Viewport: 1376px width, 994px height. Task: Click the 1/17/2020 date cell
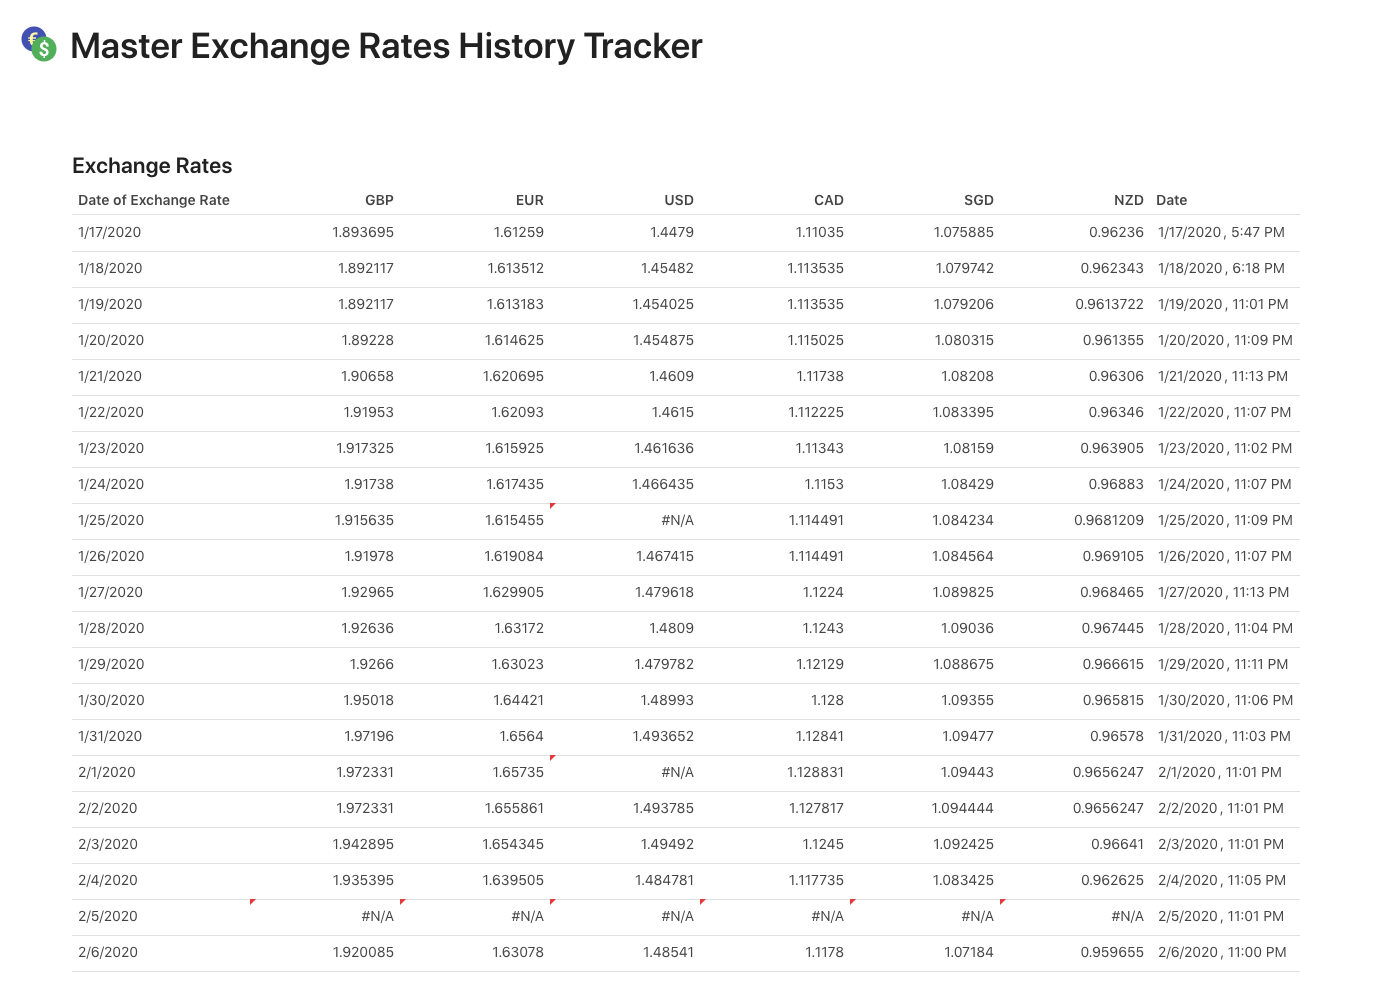[x=110, y=232]
